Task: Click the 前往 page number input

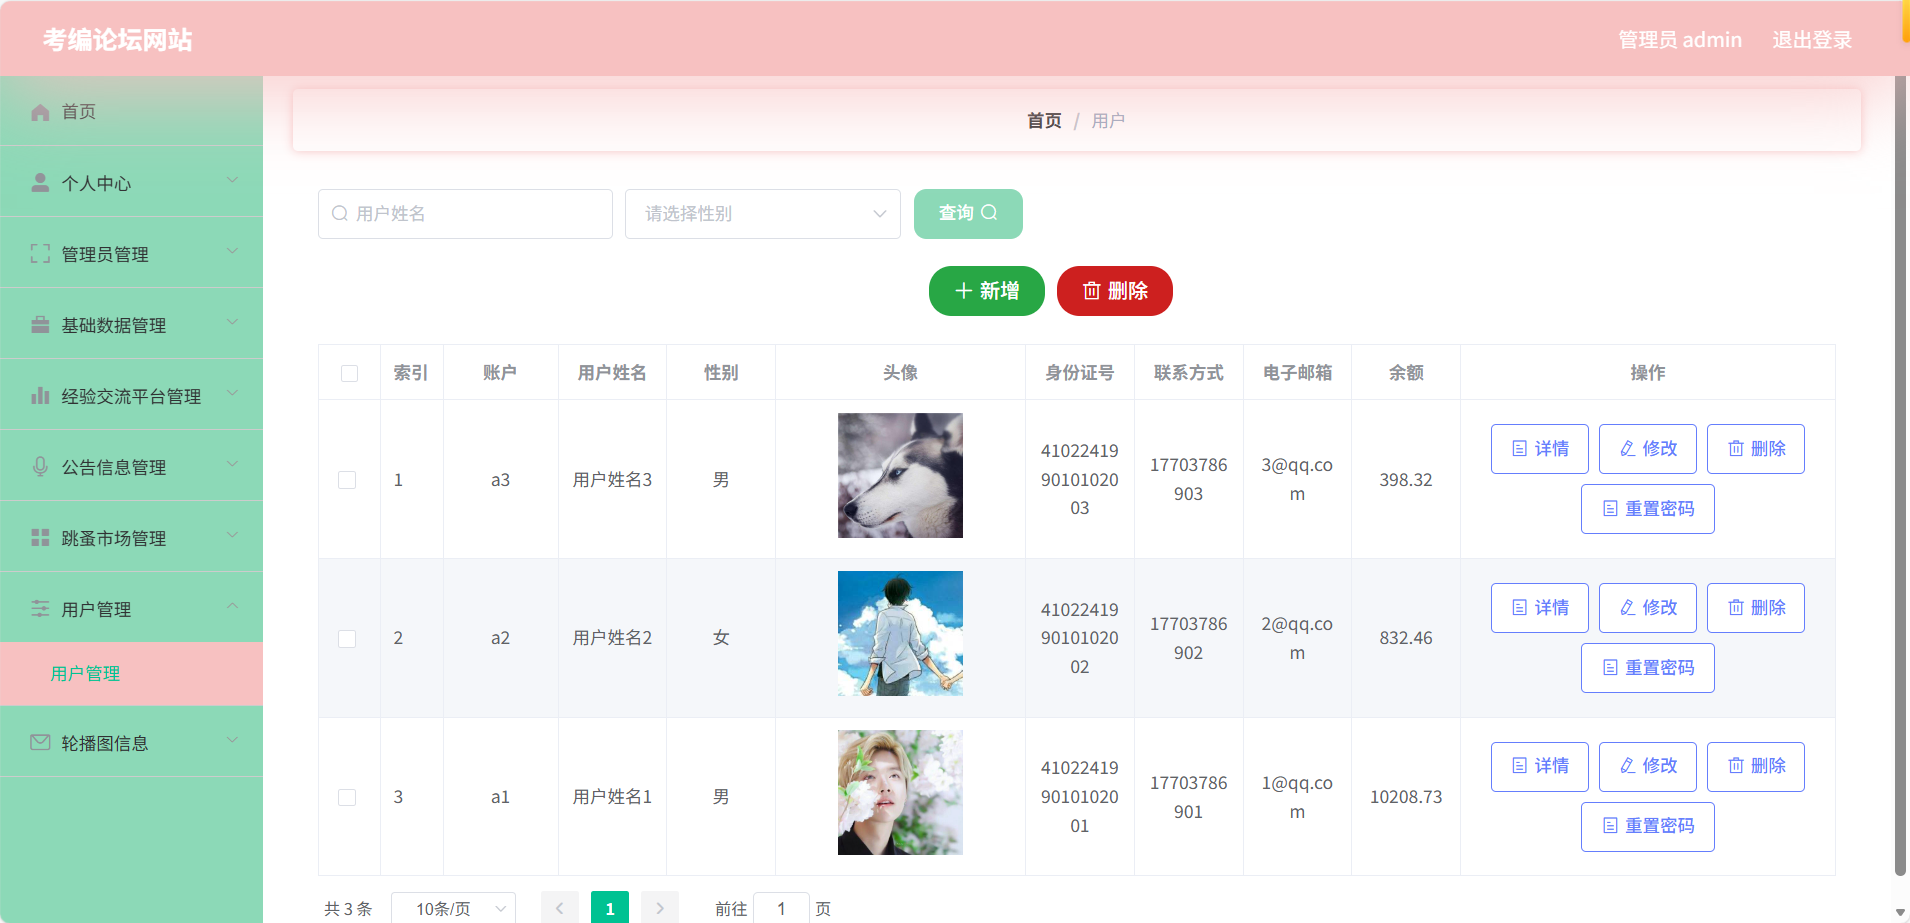Action: coord(781,908)
